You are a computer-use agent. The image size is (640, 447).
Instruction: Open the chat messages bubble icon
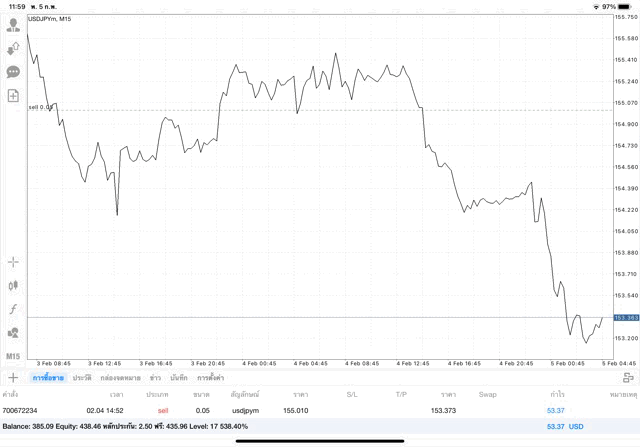(13, 72)
